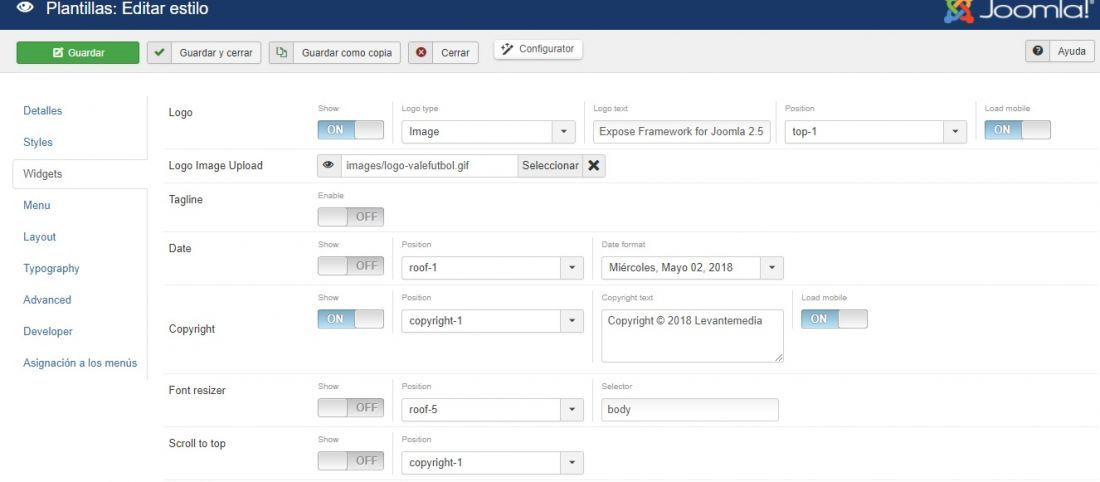Open Logo Position top-1 dropdown

point(876,132)
